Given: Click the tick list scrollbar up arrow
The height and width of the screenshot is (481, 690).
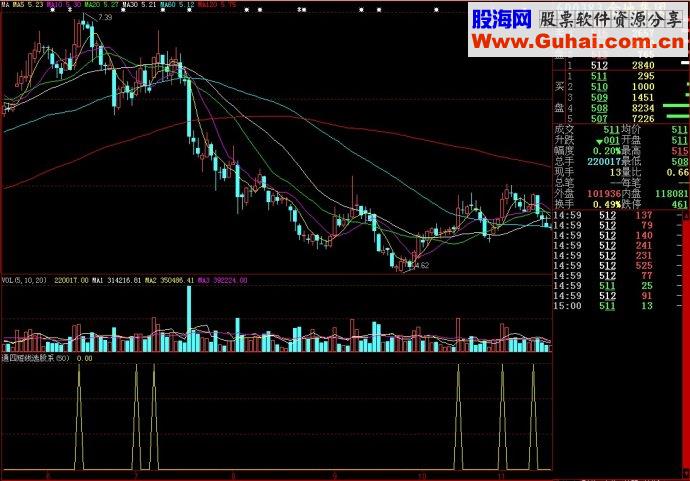Looking at the screenshot, I should point(686,216).
